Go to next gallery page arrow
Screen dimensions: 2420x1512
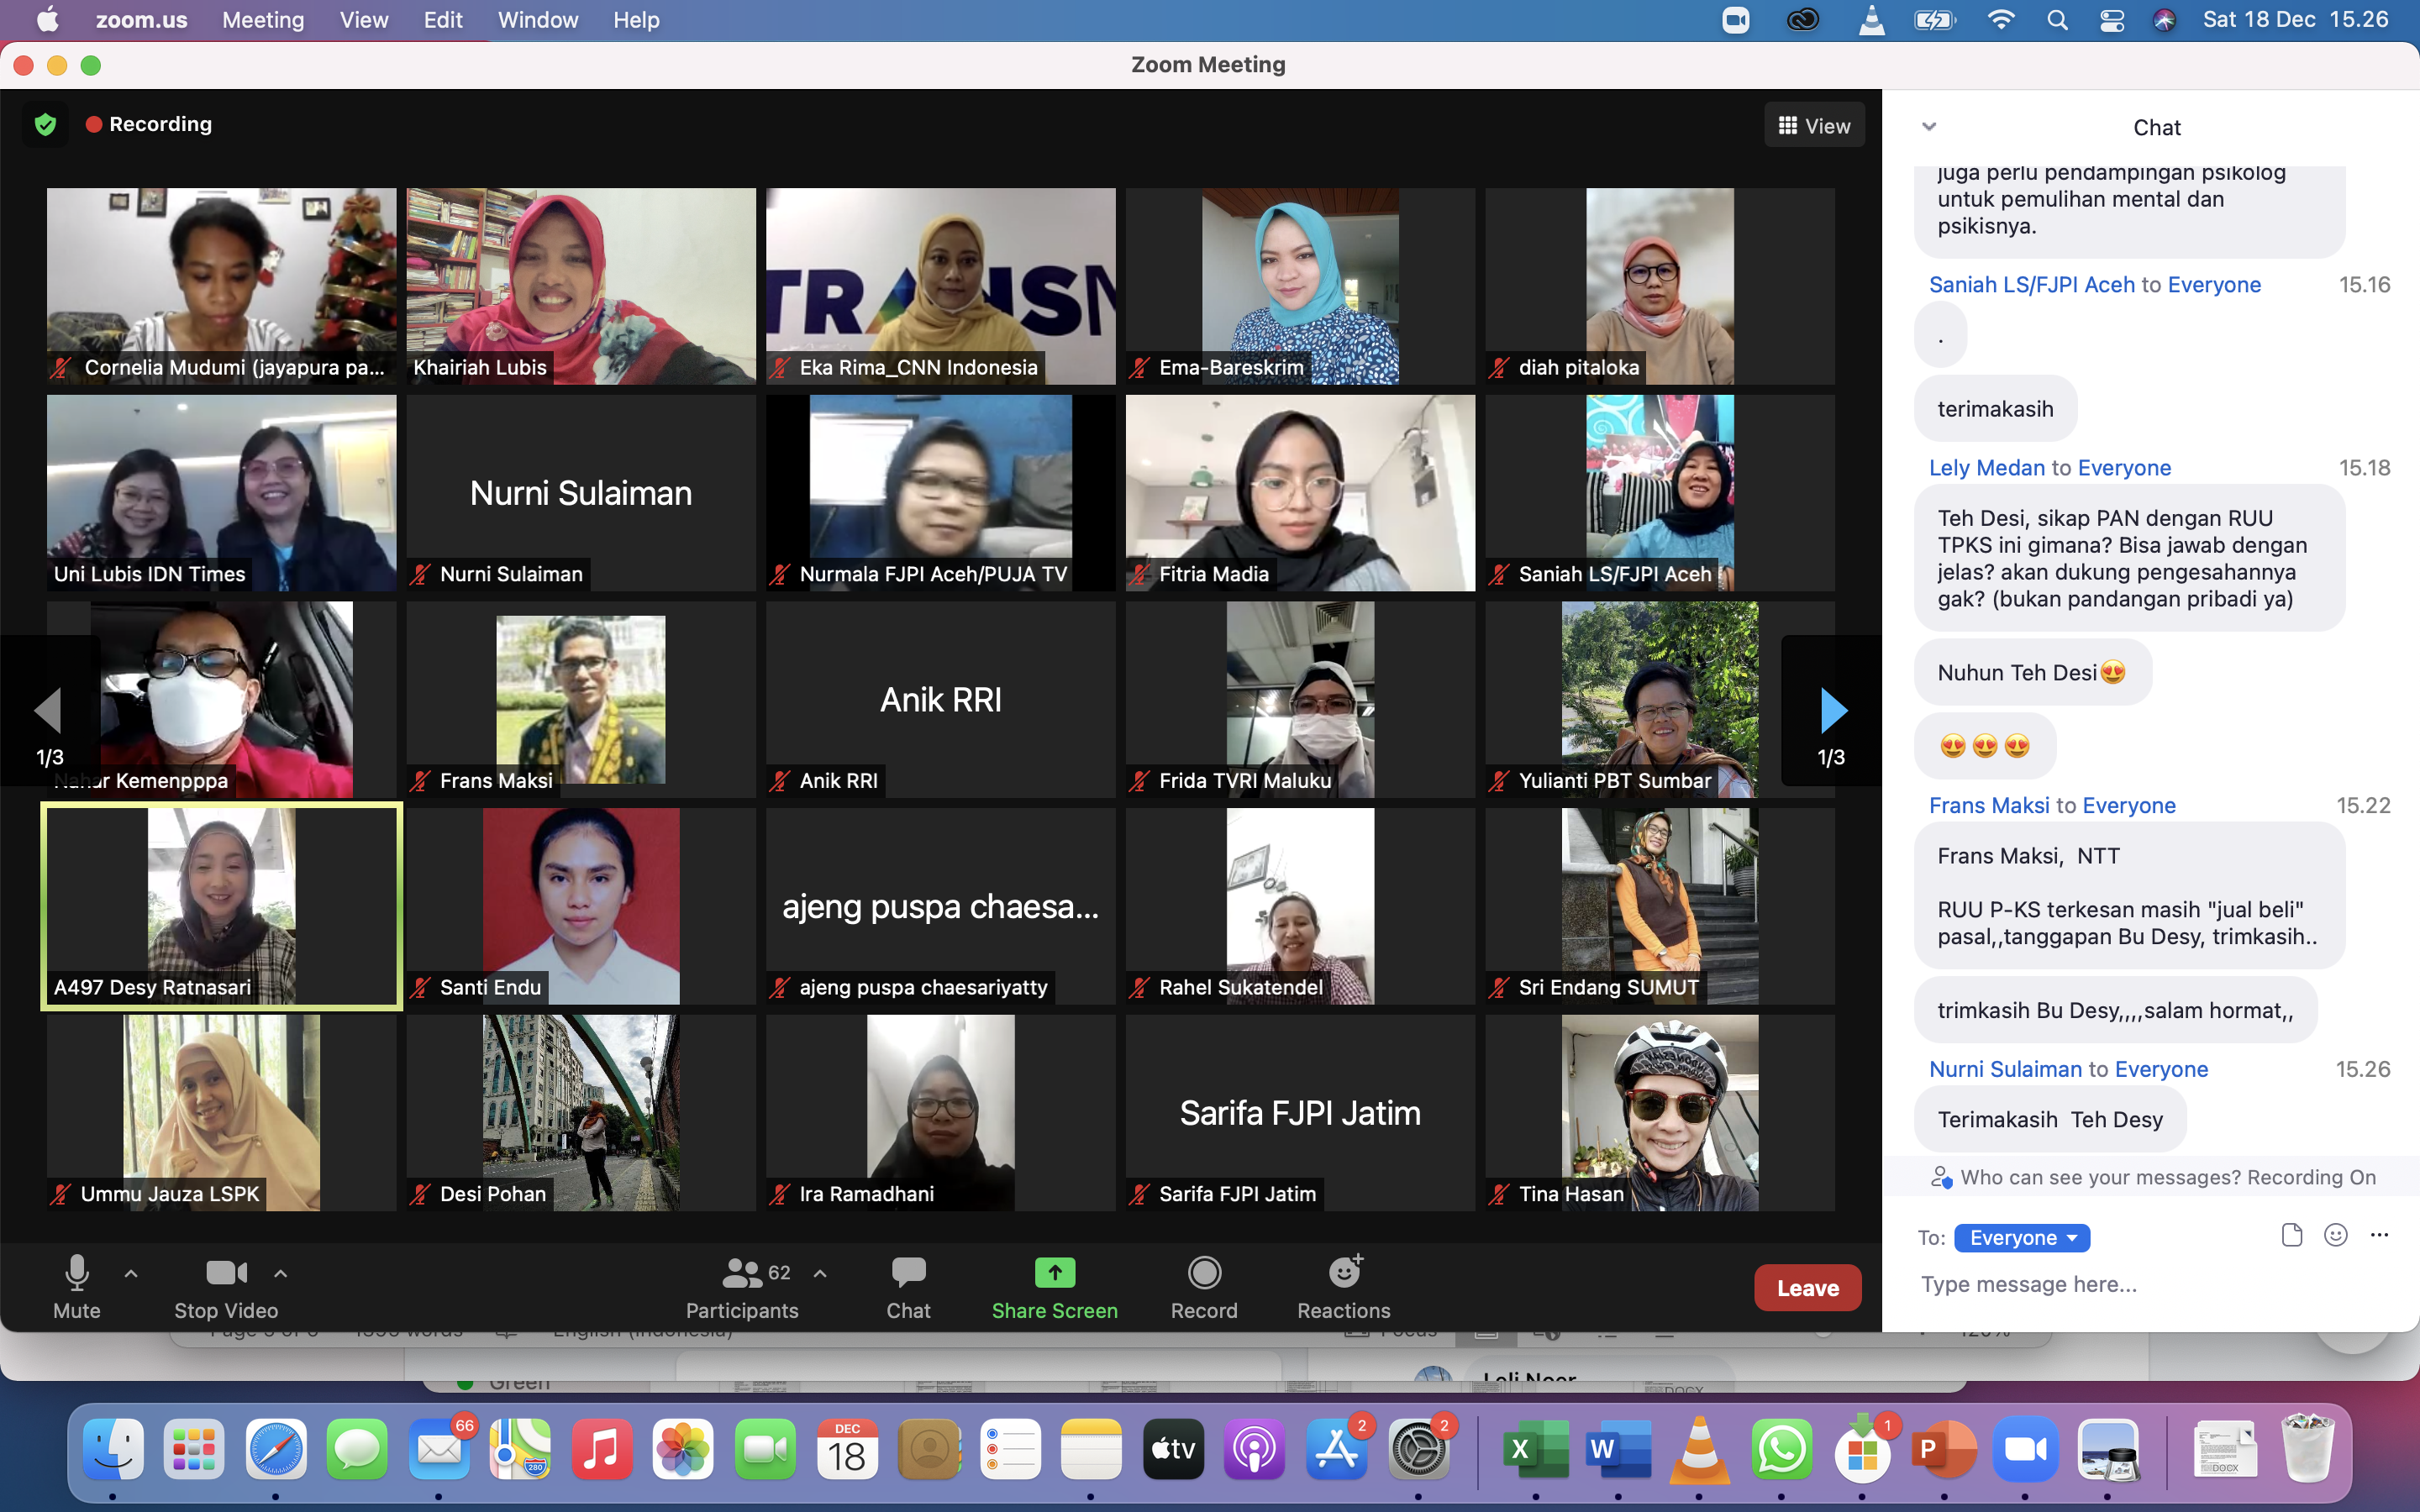(x=1832, y=710)
